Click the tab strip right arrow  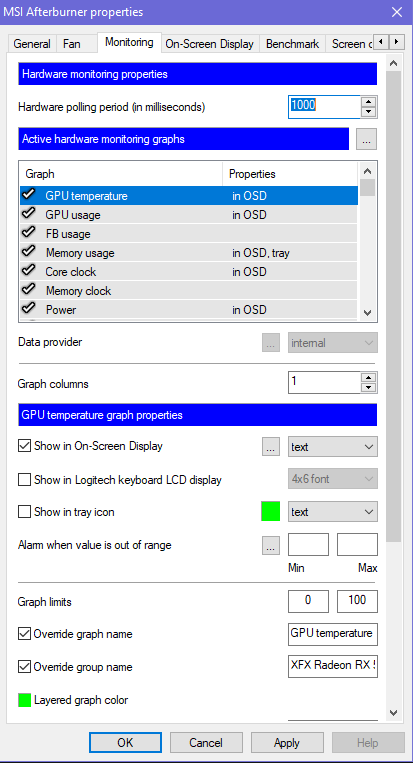point(397,42)
